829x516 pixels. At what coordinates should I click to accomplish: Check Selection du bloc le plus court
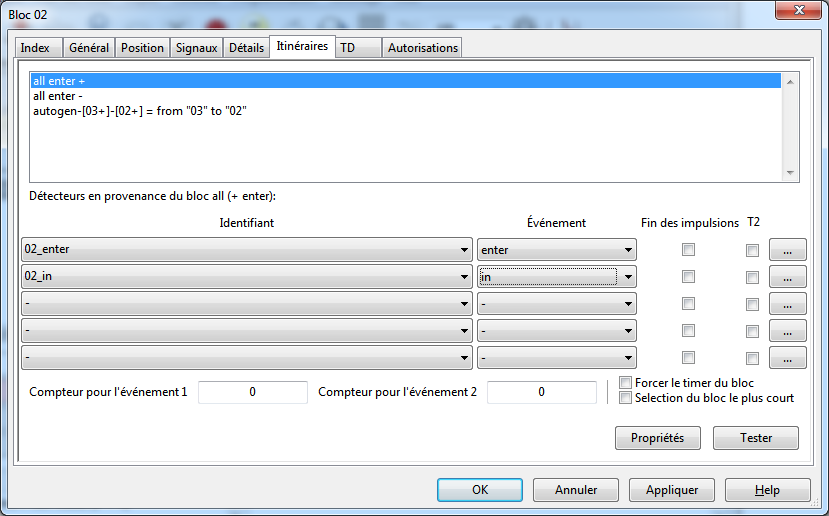[626, 398]
